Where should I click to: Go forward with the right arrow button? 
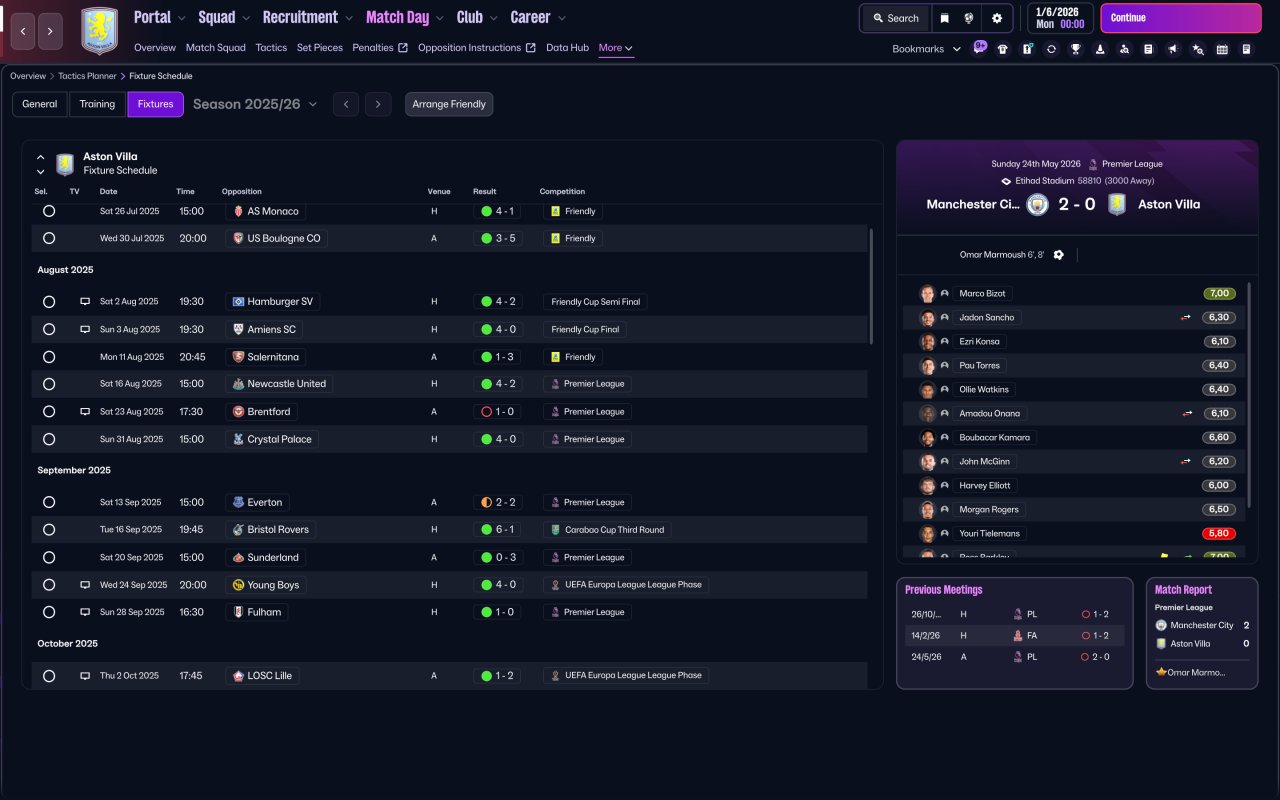click(x=51, y=31)
